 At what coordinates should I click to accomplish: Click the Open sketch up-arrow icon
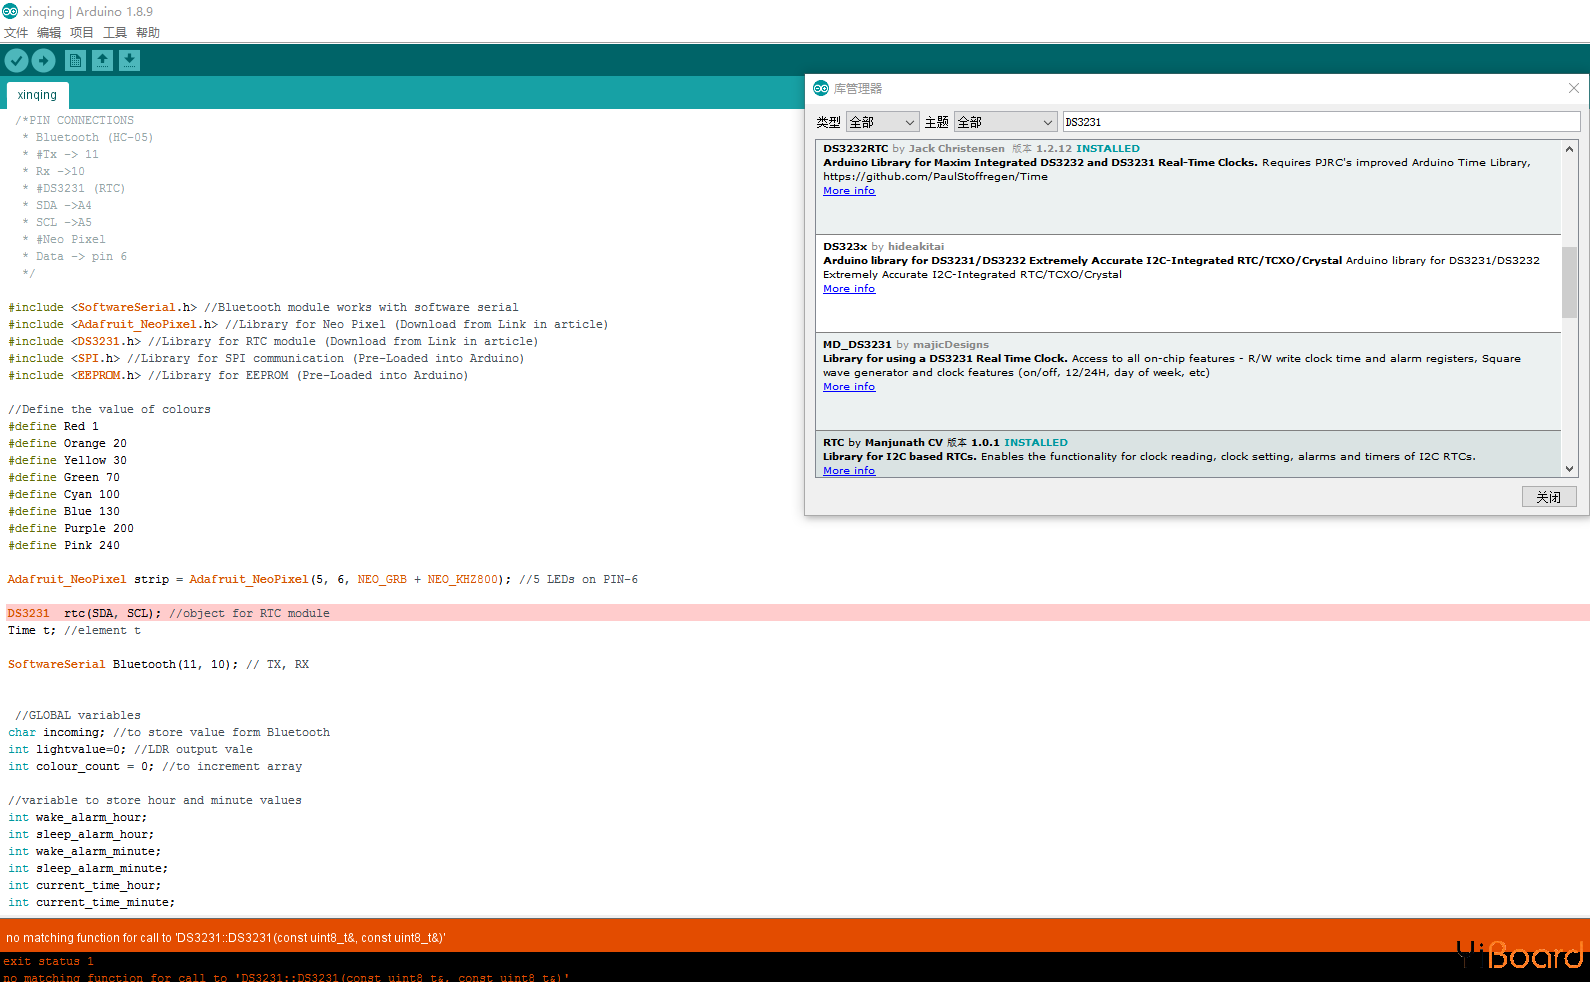(x=102, y=61)
